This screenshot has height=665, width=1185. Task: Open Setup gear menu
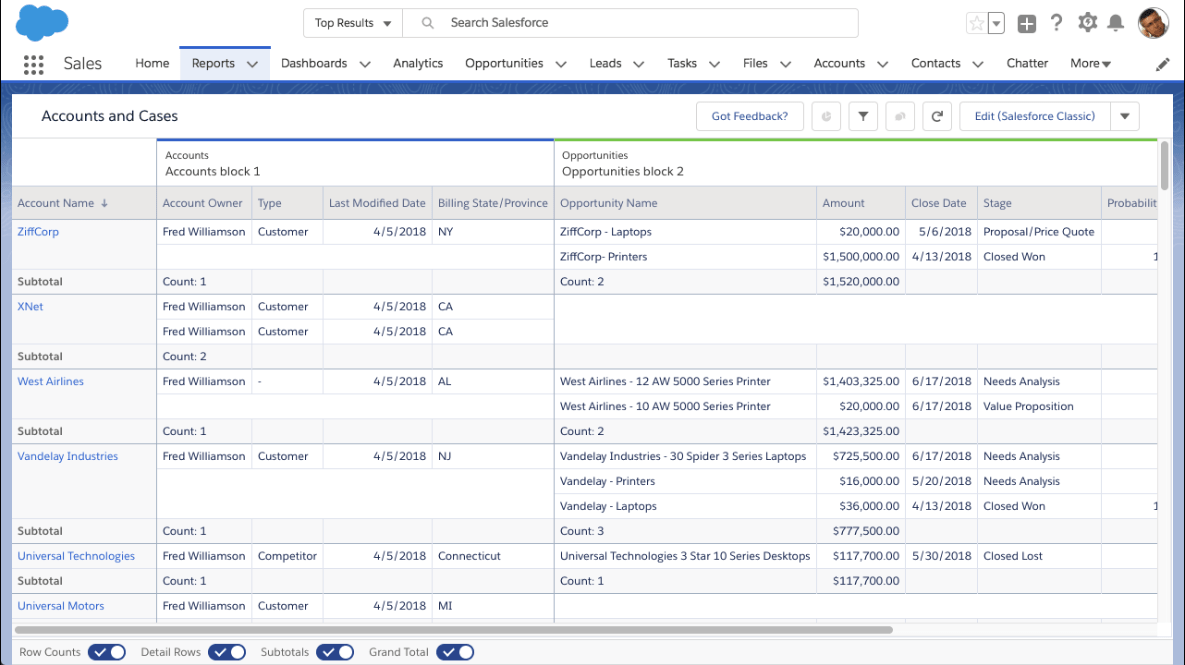coord(1087,23)
